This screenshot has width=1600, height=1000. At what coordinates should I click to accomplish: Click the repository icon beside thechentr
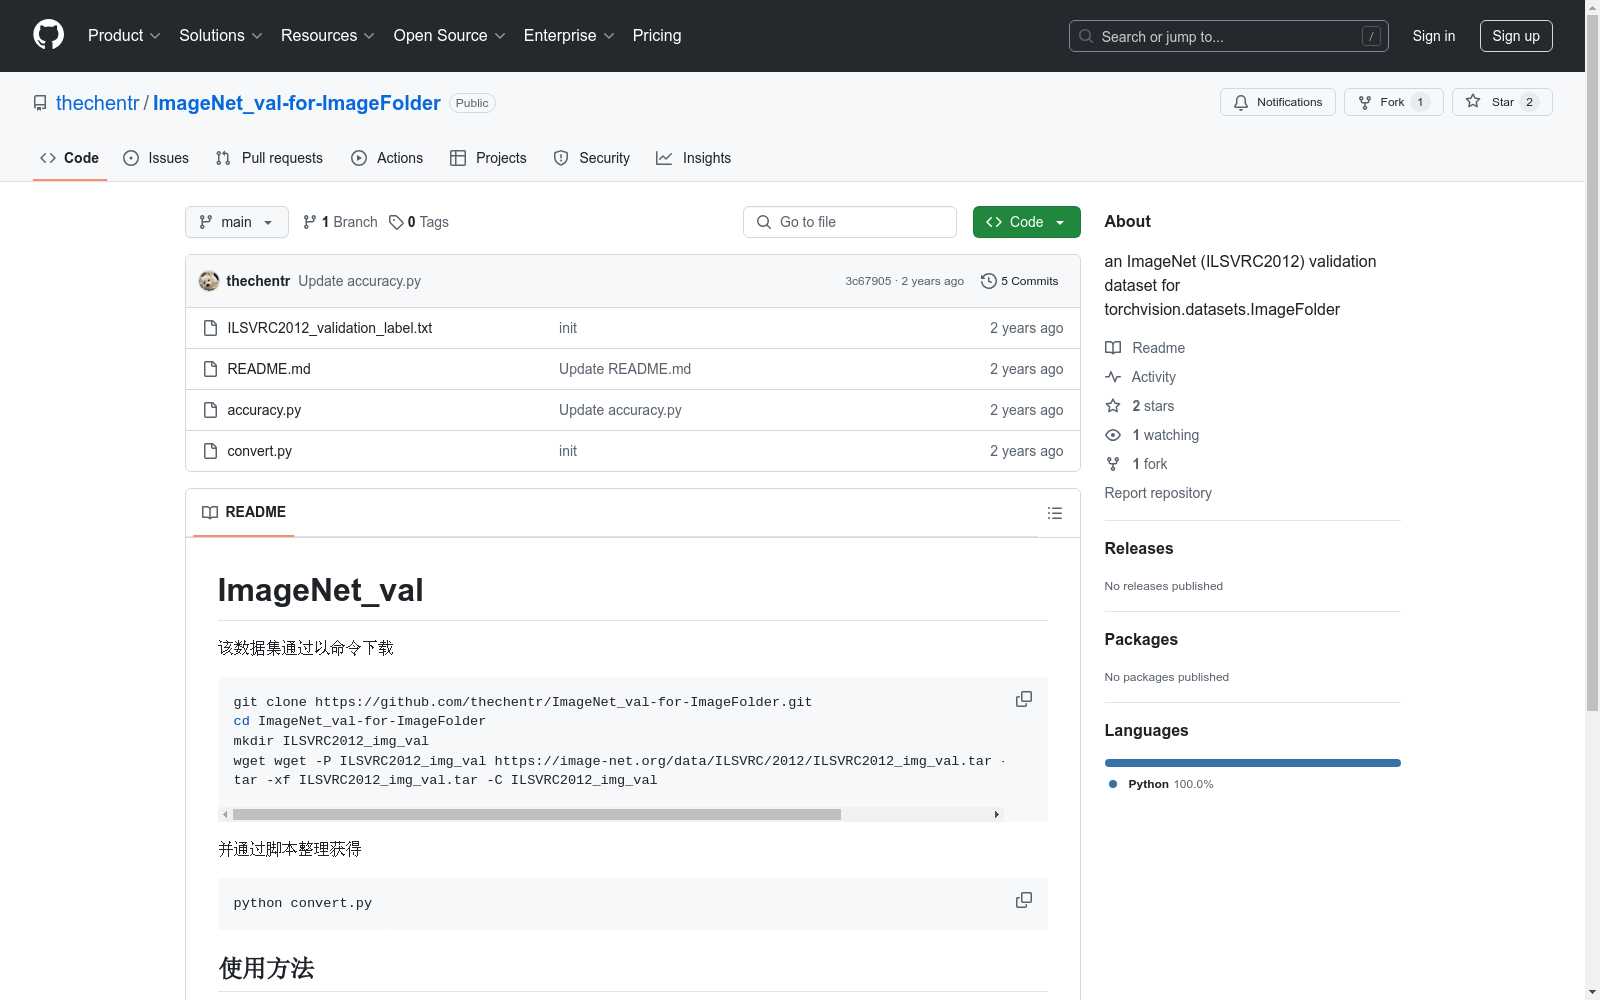[40, 103]
